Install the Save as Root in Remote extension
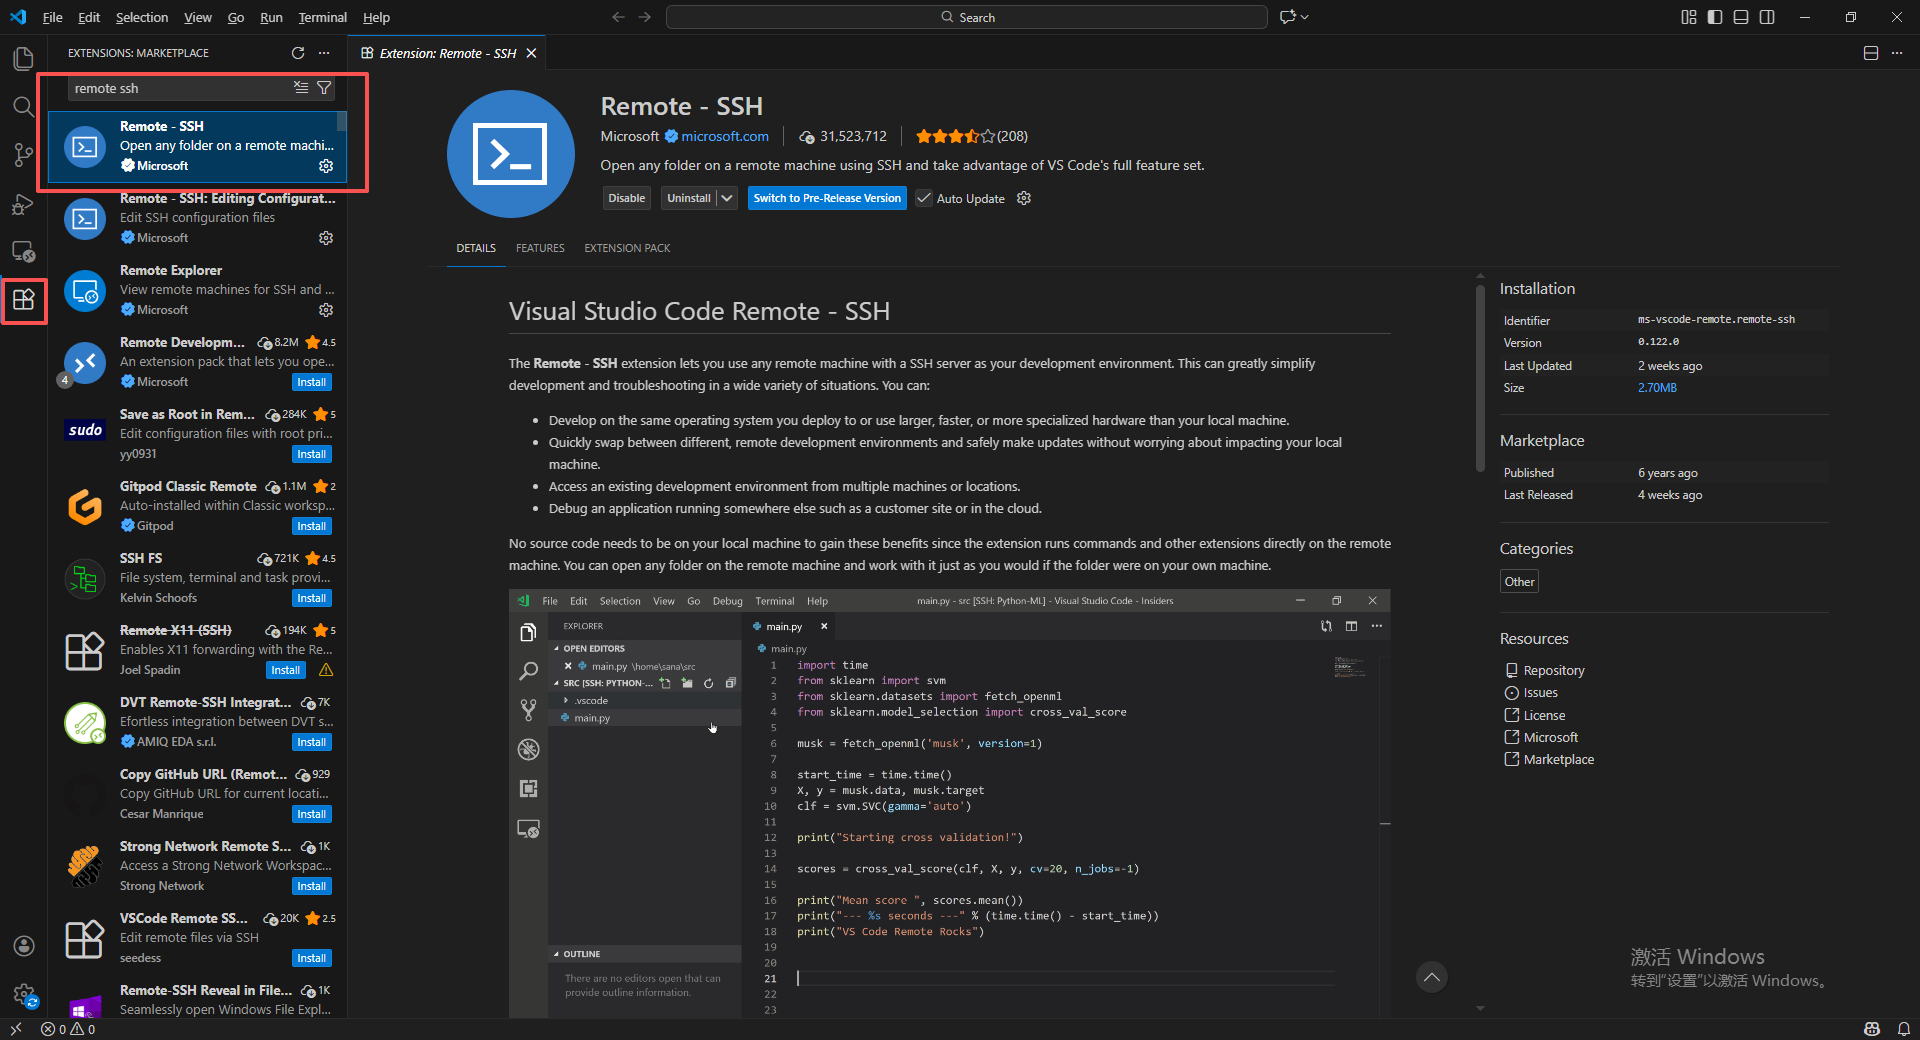Viewport: 1920px width, 1040px height. click(x=312, y=454)
